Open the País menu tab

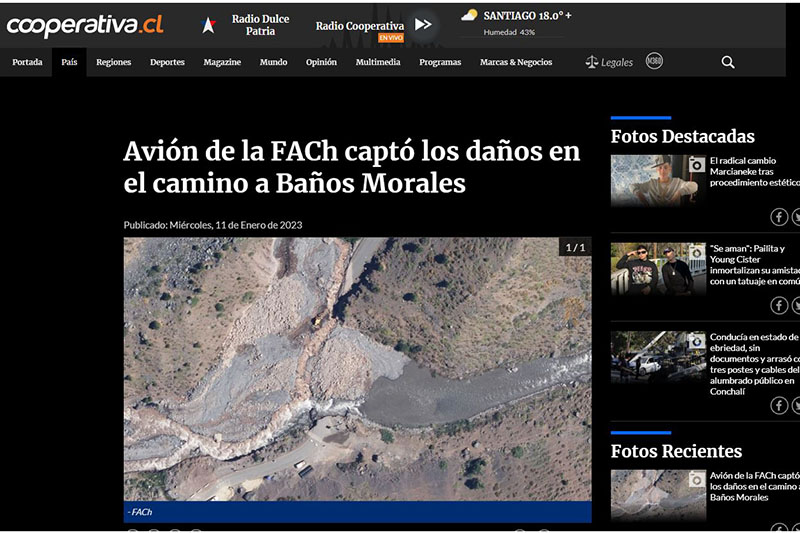tap(69, 62)
